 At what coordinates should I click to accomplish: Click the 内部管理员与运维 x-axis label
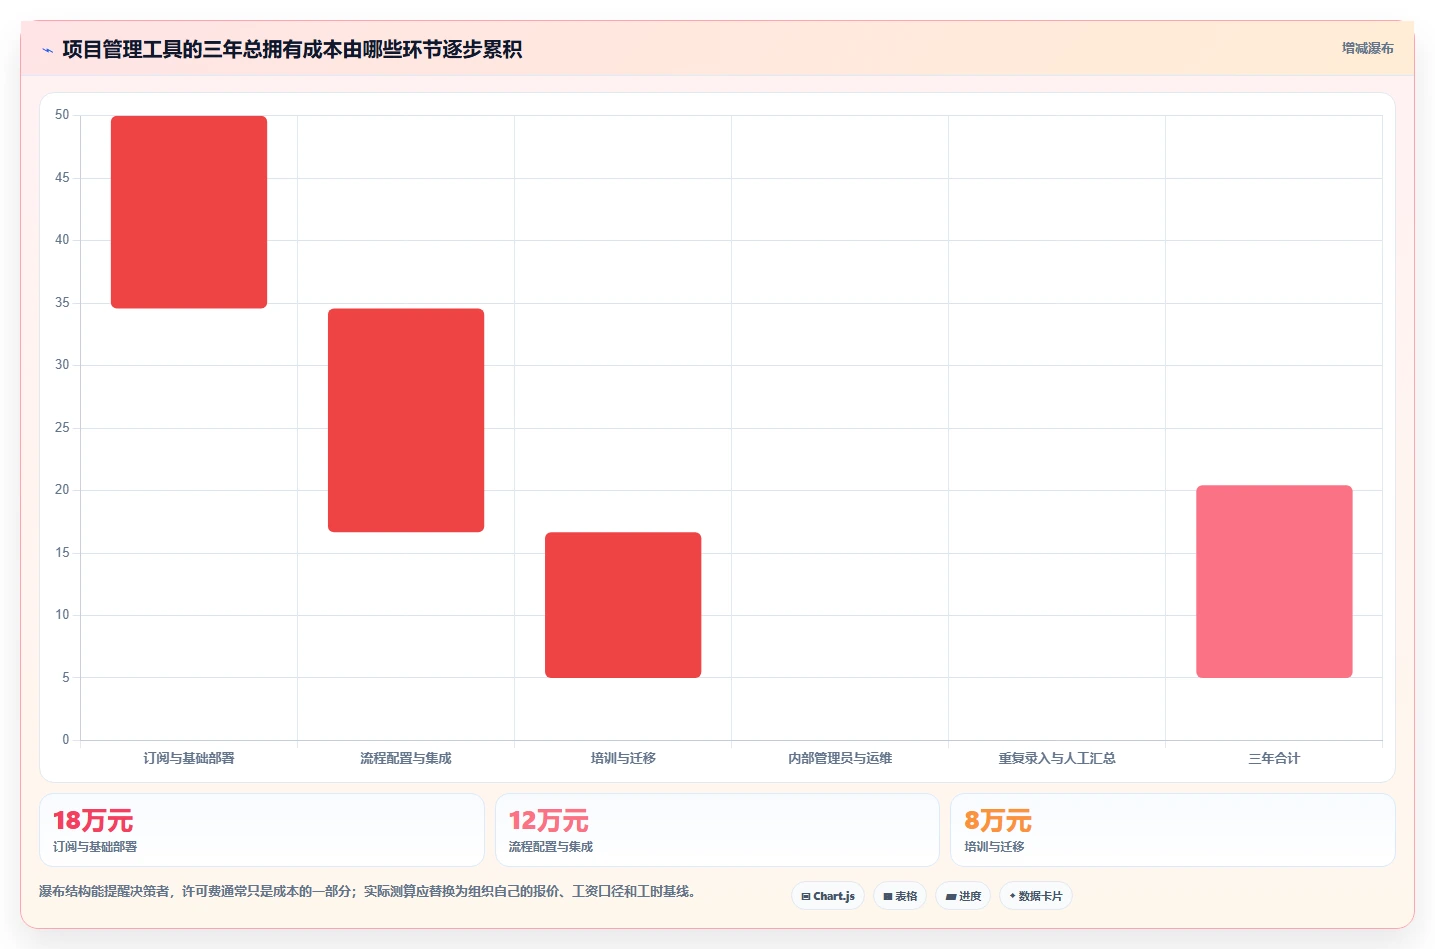pos(840,758)
